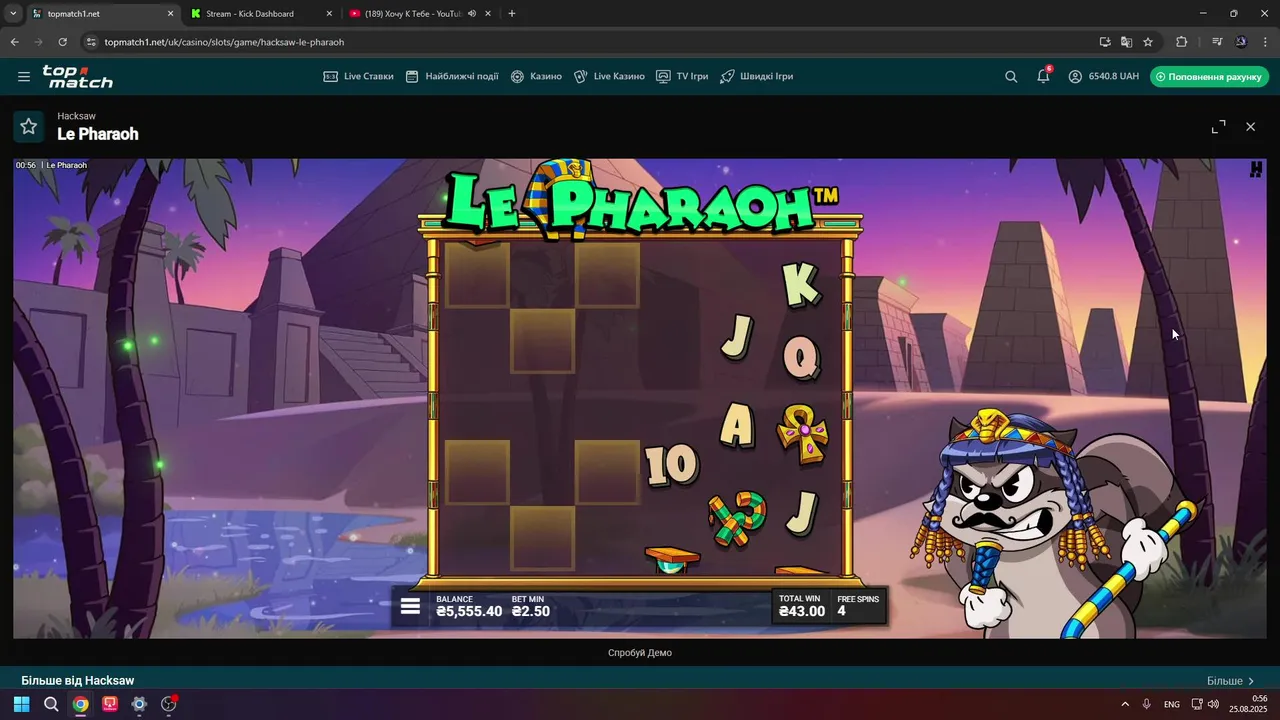1280x720 pixels.
Task: Click ENG language indicator
Action: pos(1172,704)
